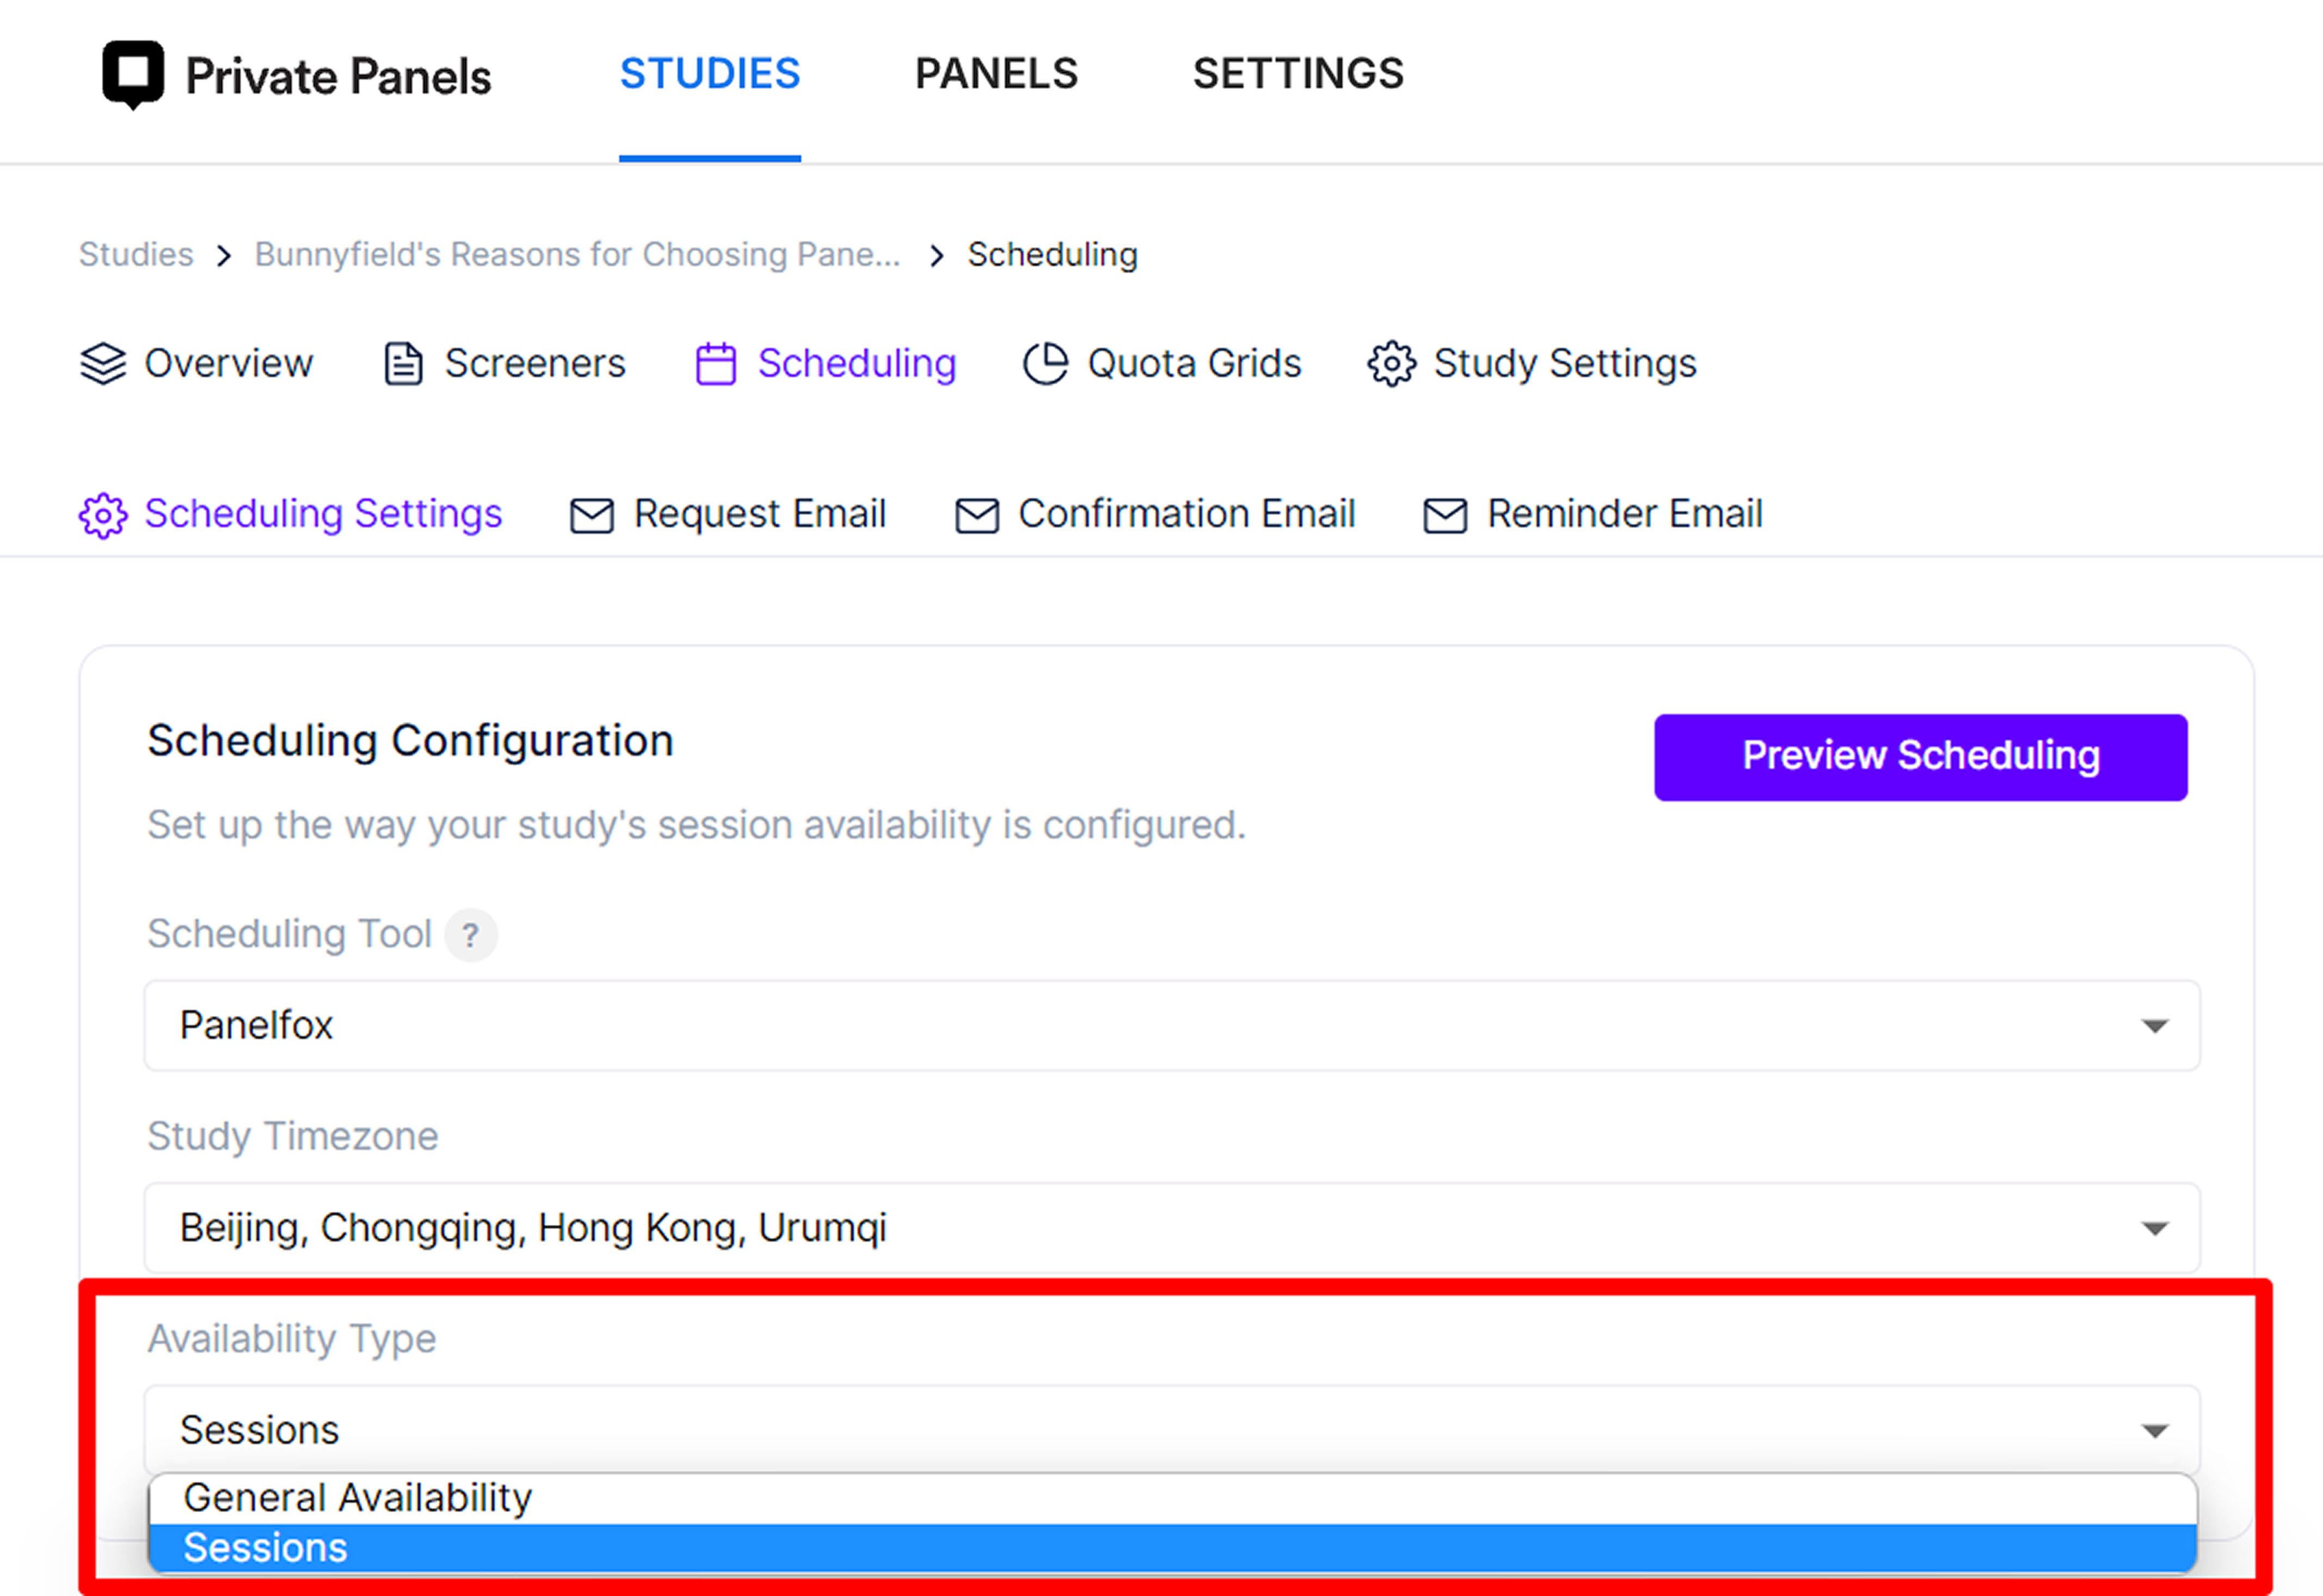The height and width of the screenshot is (1596, 2323).
Task: Click the Confirmation Email envelope icon
Action: [x=977, y=516]
